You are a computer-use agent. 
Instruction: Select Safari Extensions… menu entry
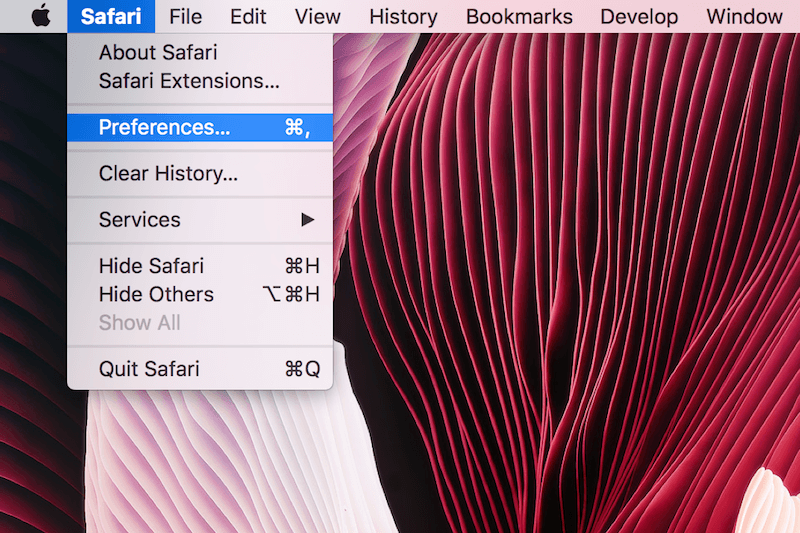(189, 81)
